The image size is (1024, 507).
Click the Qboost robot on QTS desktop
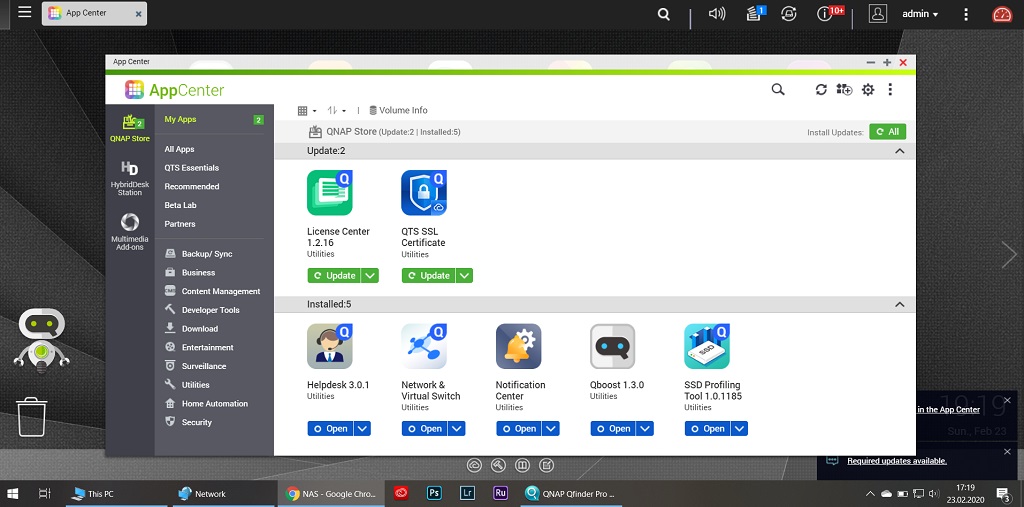[x=42, y=340]
